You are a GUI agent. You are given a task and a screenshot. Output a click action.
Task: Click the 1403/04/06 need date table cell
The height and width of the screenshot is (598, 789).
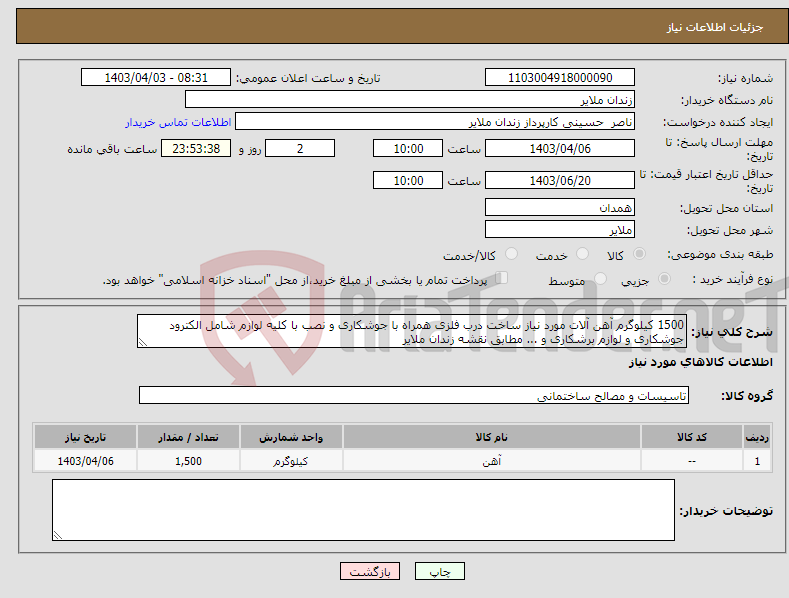point(86,461)
